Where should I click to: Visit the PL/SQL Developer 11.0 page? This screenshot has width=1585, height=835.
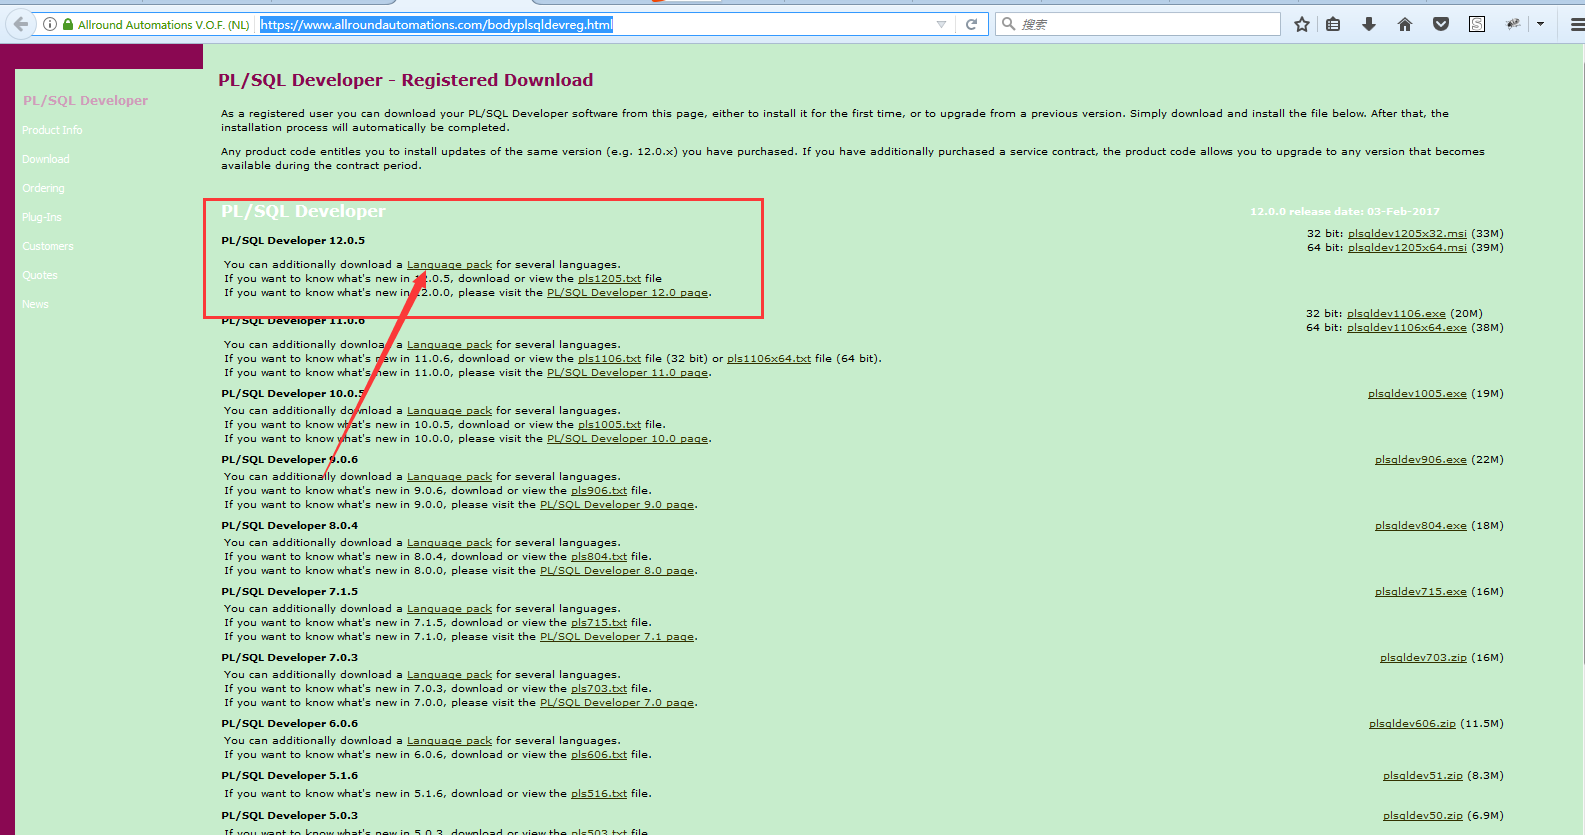627,373
